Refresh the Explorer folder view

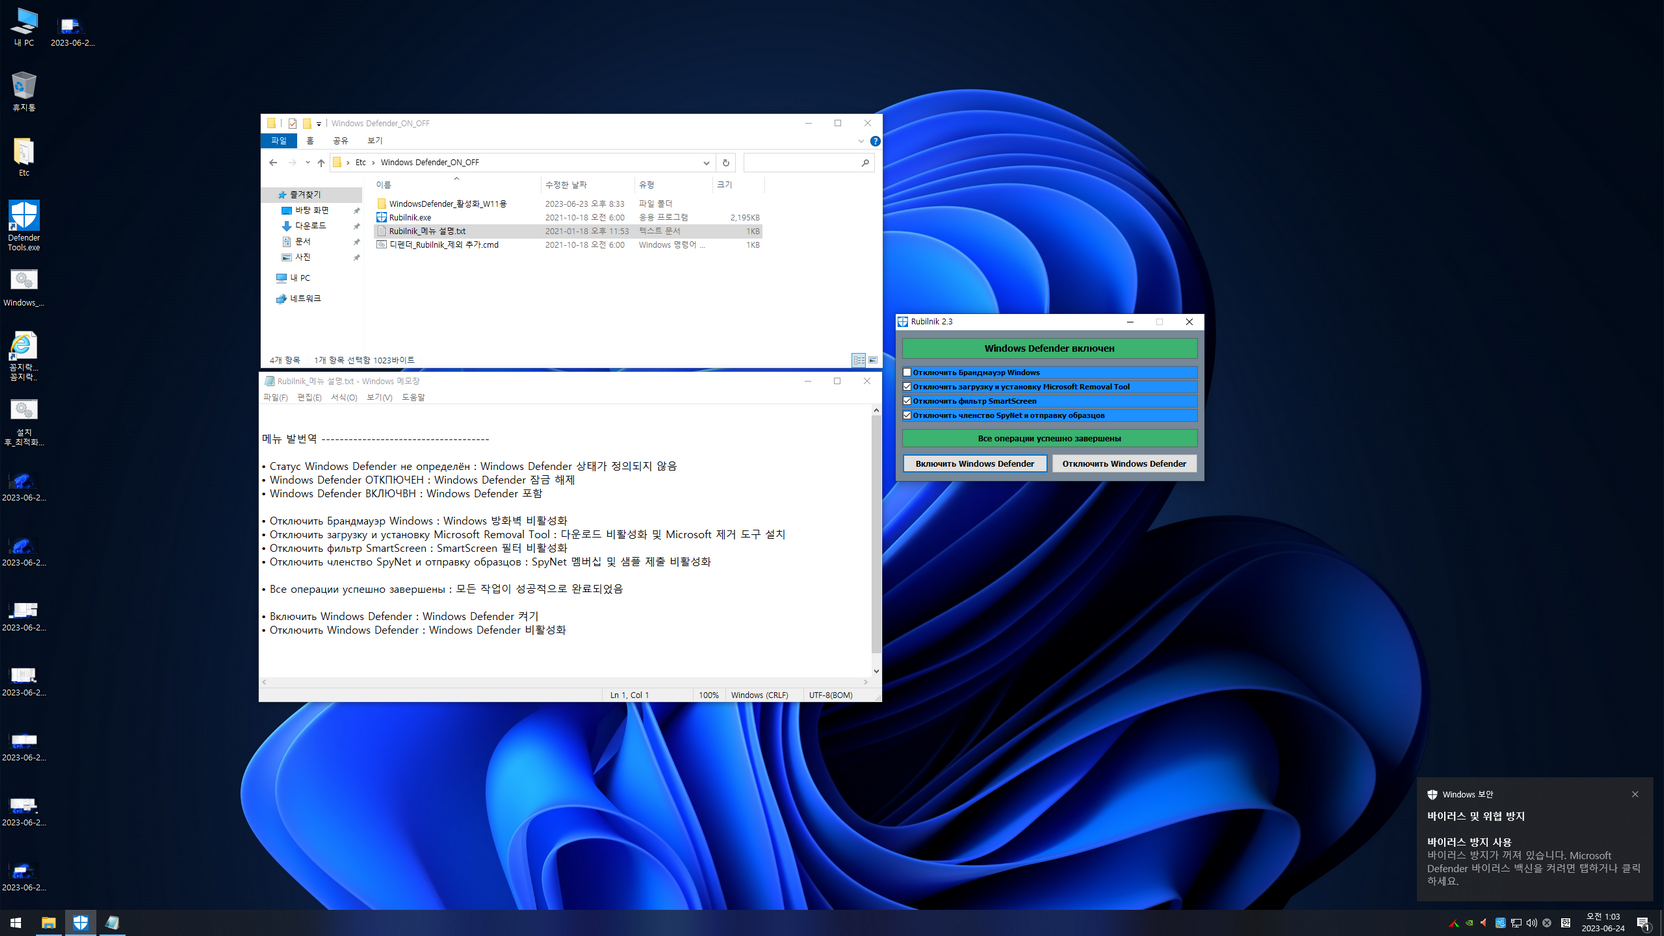(x=726, y=163)
